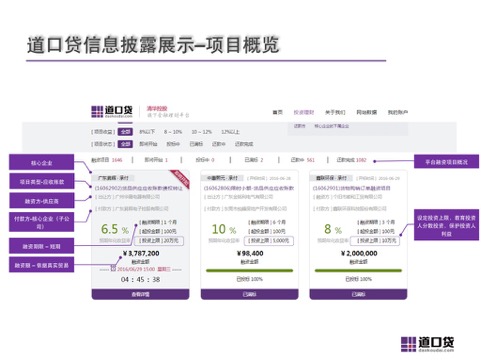481x362 pixels.
Task: Open 关于我们 in the top navigation
Action: (x=335, y=112)
